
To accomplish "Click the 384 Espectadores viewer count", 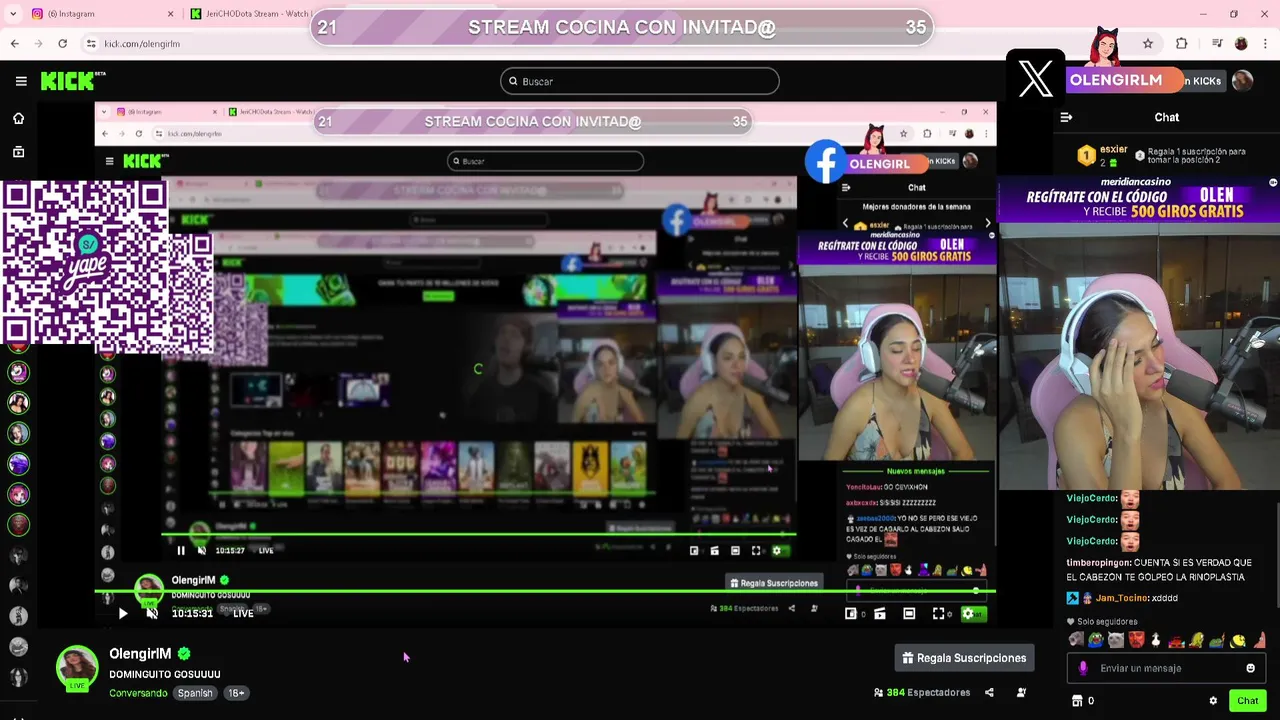I will (922, 692).
